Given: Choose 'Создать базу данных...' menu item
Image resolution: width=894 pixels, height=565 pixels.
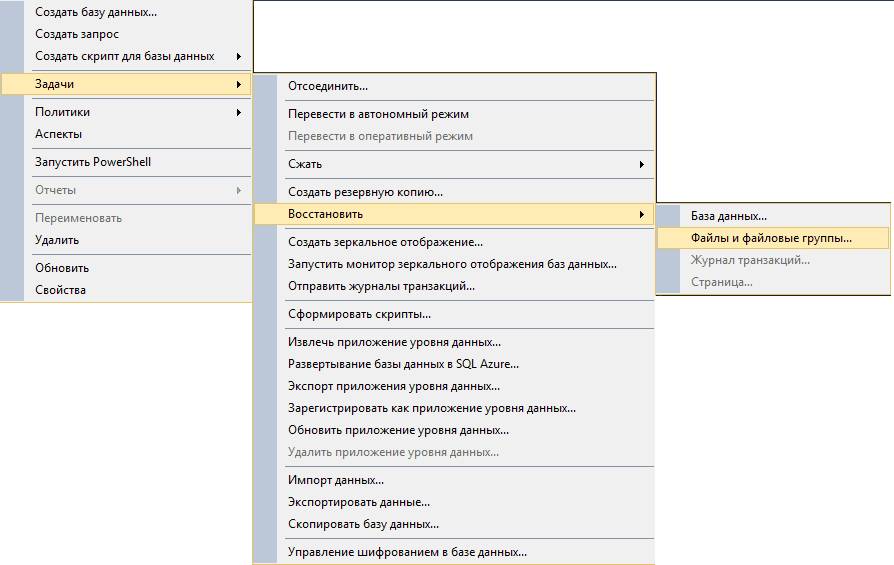Looking at the screenshot, I should [x=96, y=12].
